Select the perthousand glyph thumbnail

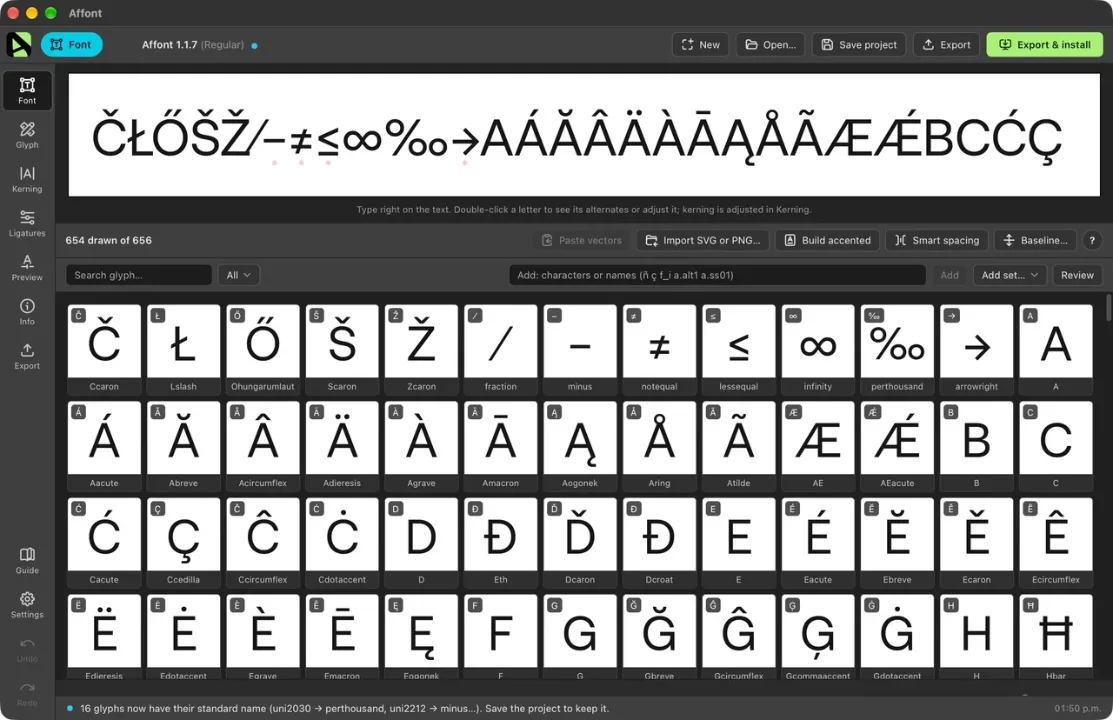(897, 349)
